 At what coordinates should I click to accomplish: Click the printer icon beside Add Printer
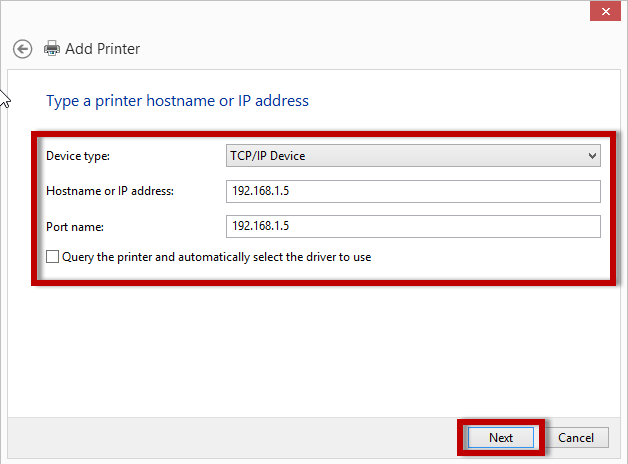(52, 48)
